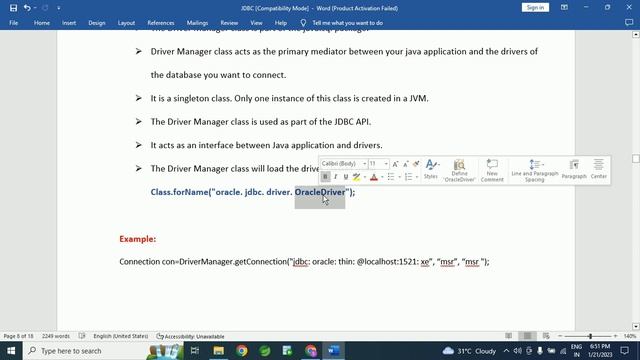Open Customize Quick Access Toolbar menu
Image resolution: width=640 pixels, height=360 pixels.
coord(59,8)
